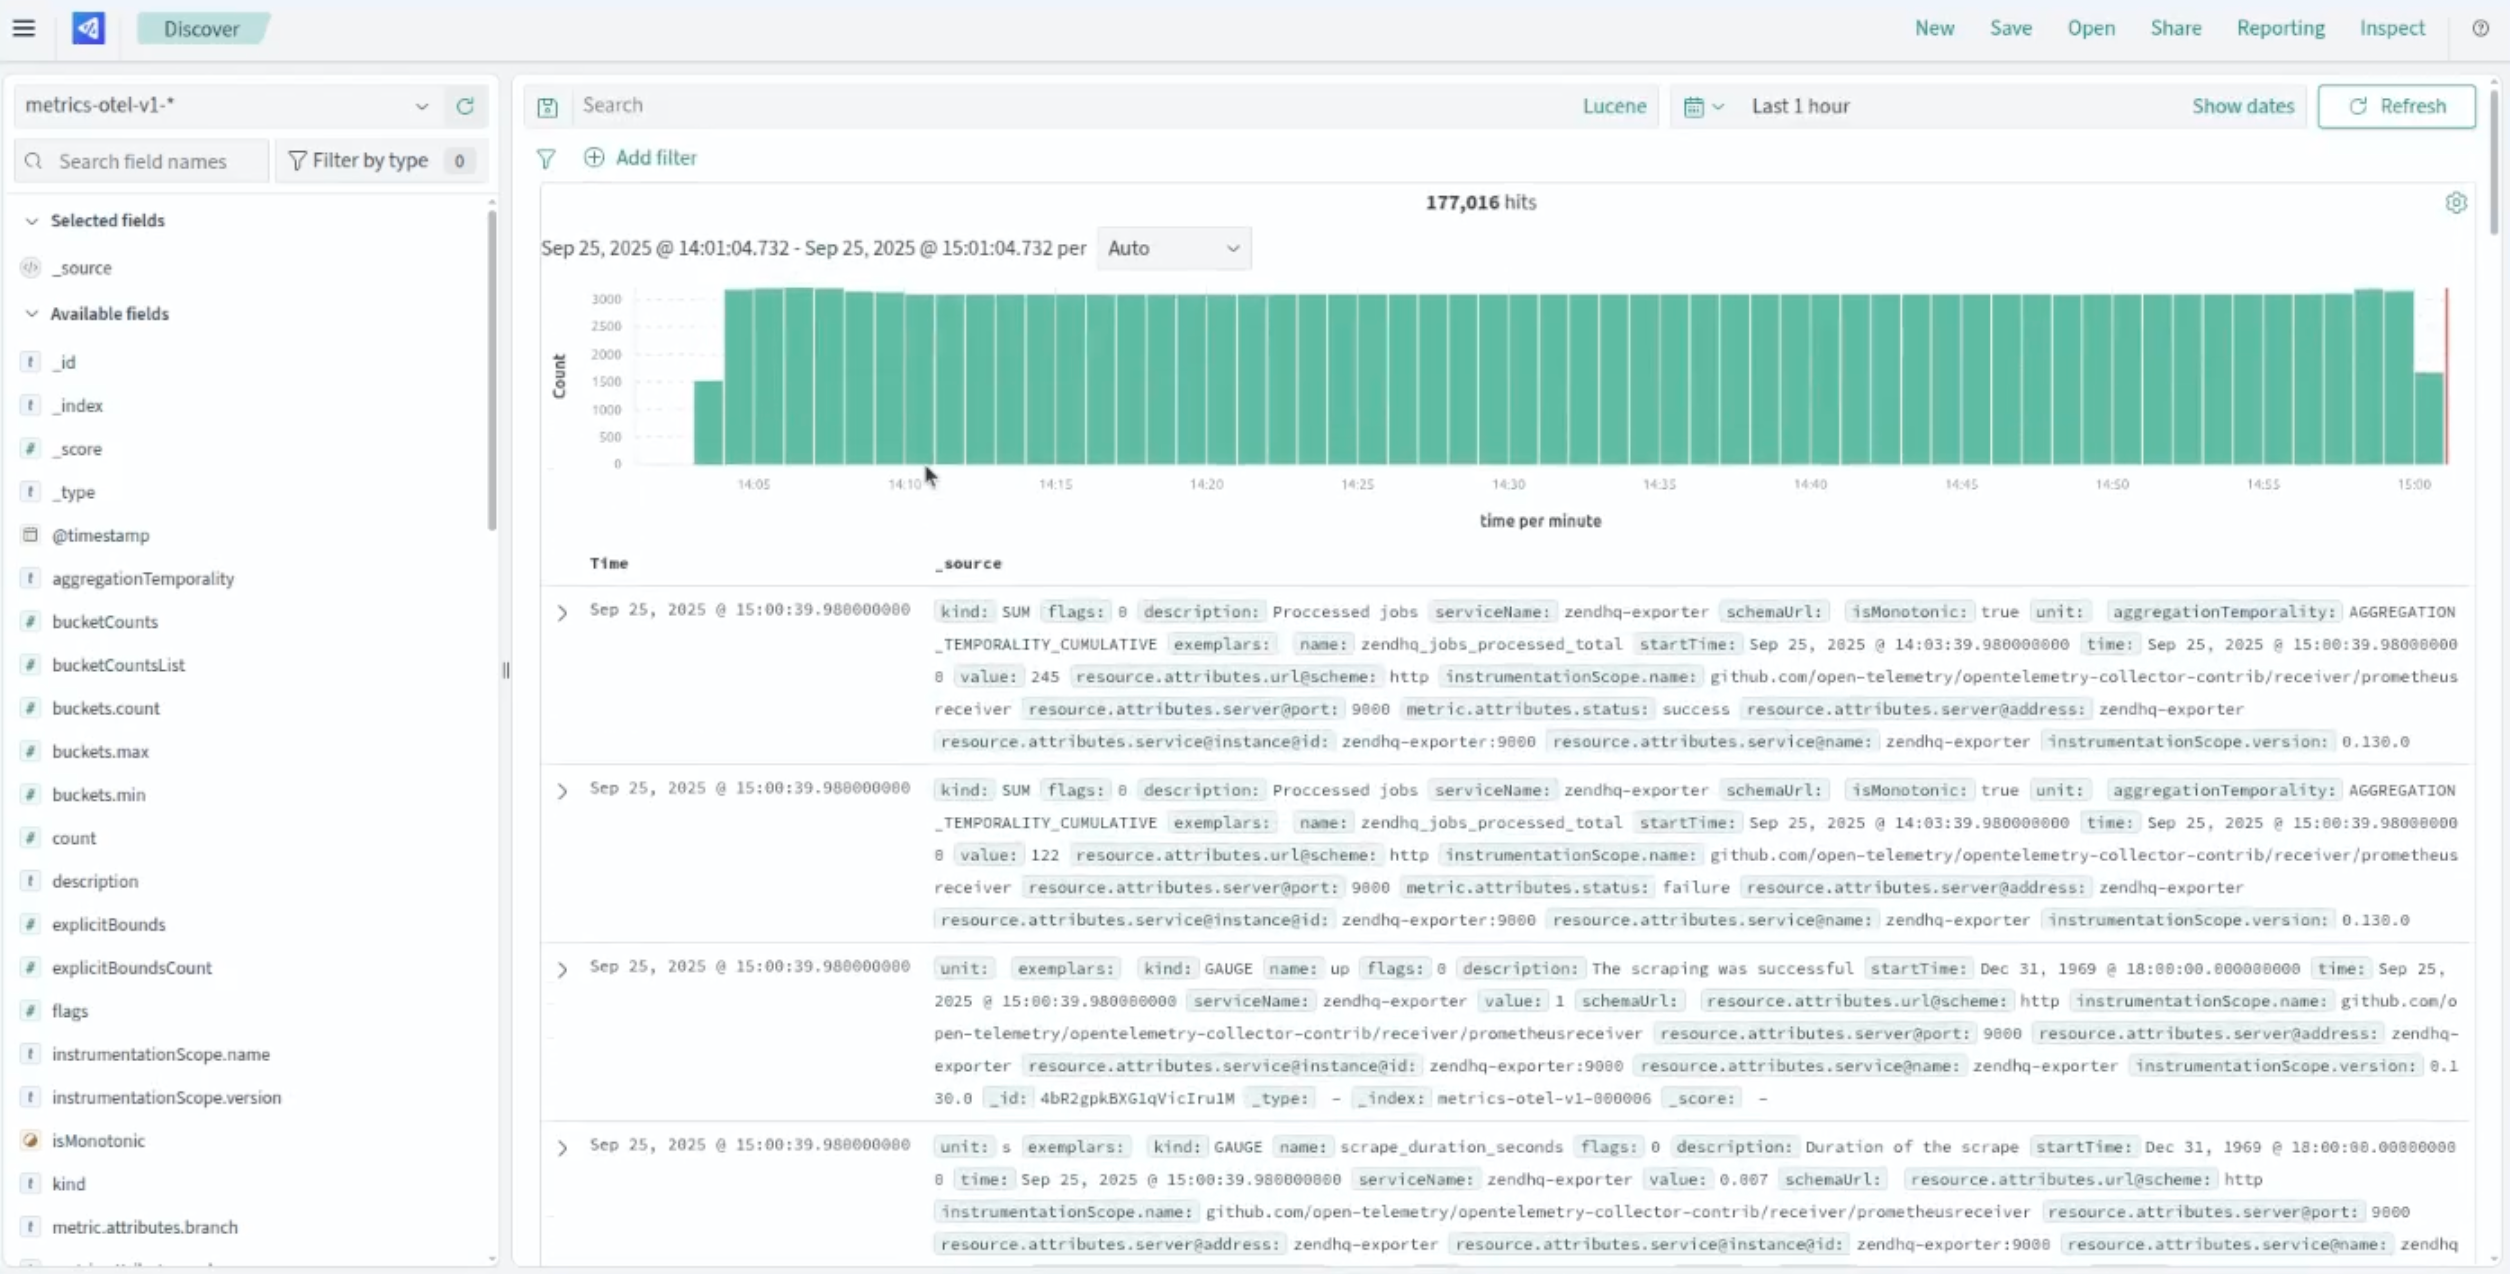
Task: Open the Auto interval dropdown
Action: coord(1173,248)
